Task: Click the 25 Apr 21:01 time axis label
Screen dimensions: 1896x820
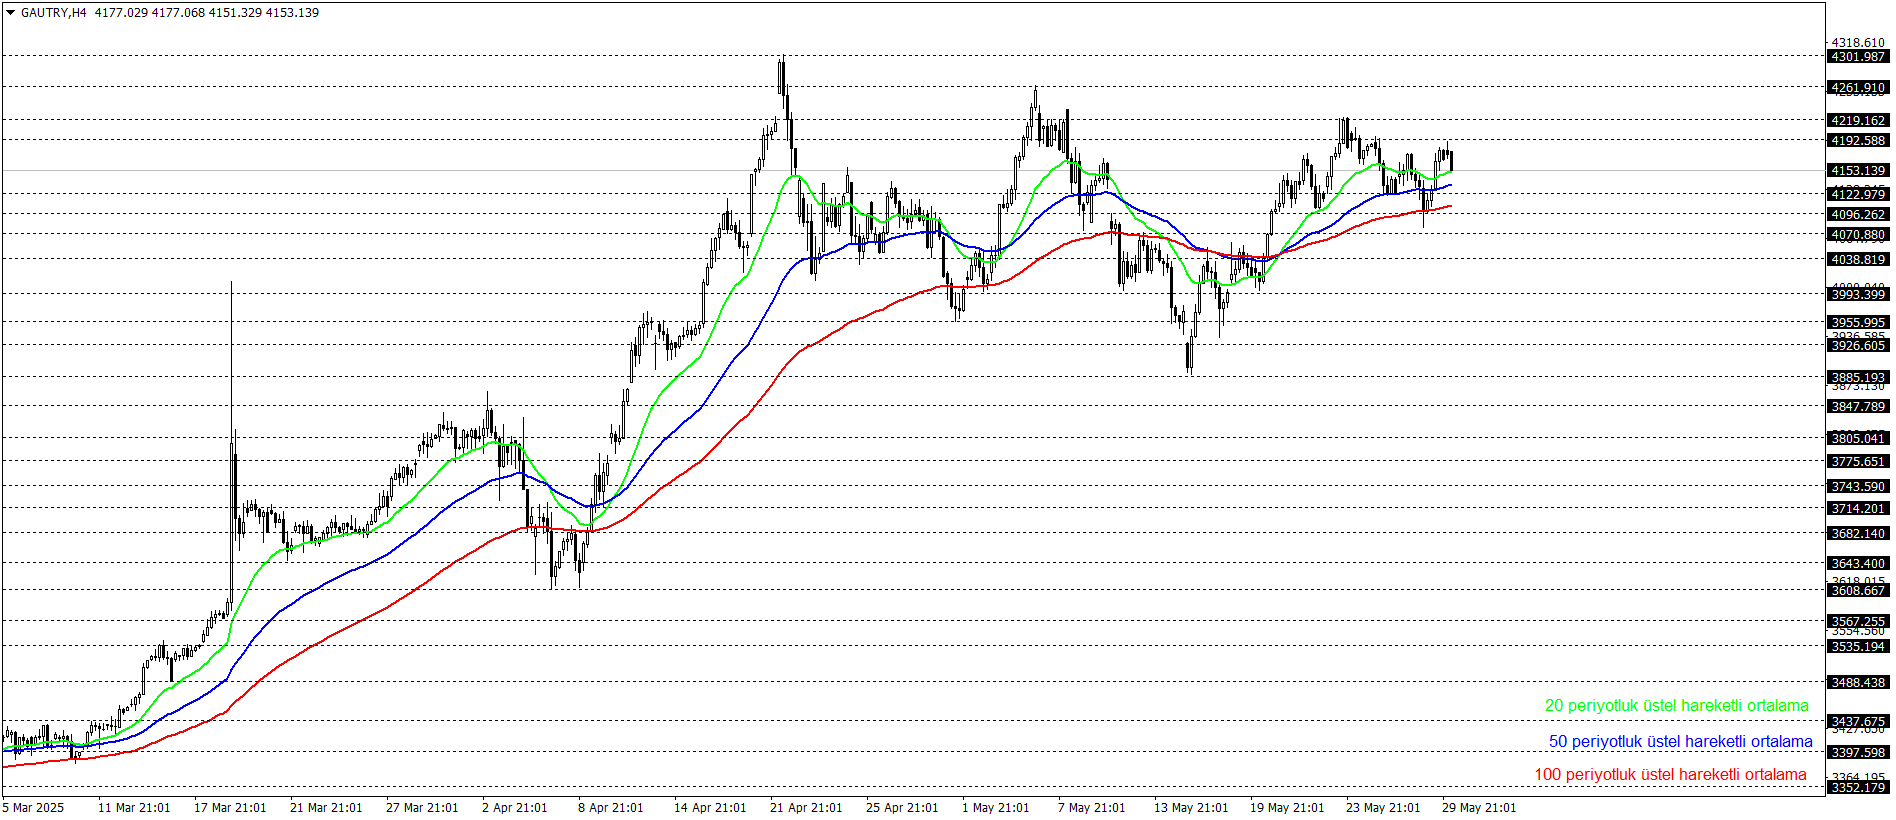Action: pyautogui.click(x=902, y=808)
